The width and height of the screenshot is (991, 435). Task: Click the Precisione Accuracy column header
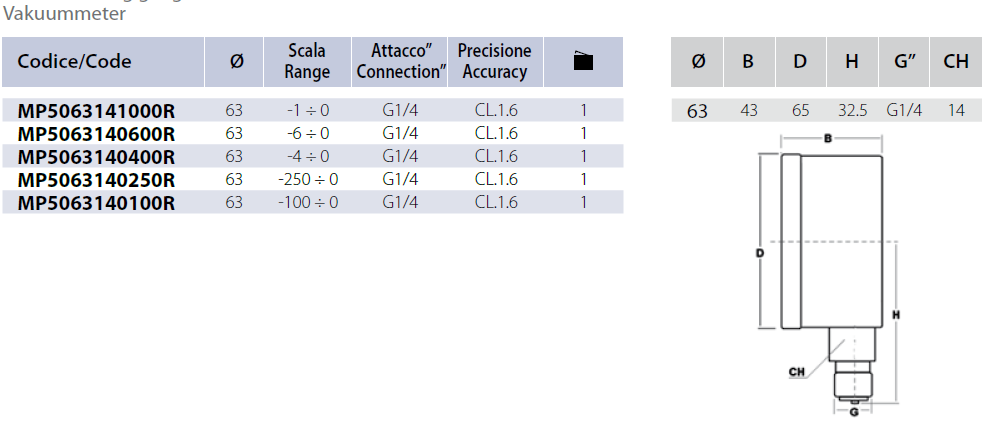tap(494, 61)
